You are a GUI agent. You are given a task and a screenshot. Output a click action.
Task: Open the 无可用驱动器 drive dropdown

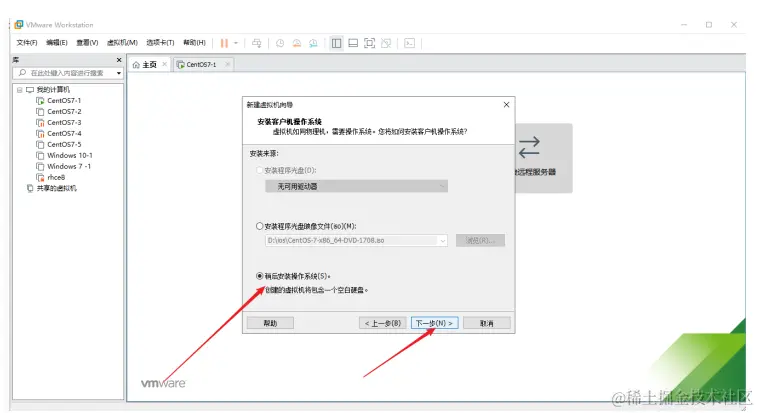pyautogui.click(x=356, y=186)
